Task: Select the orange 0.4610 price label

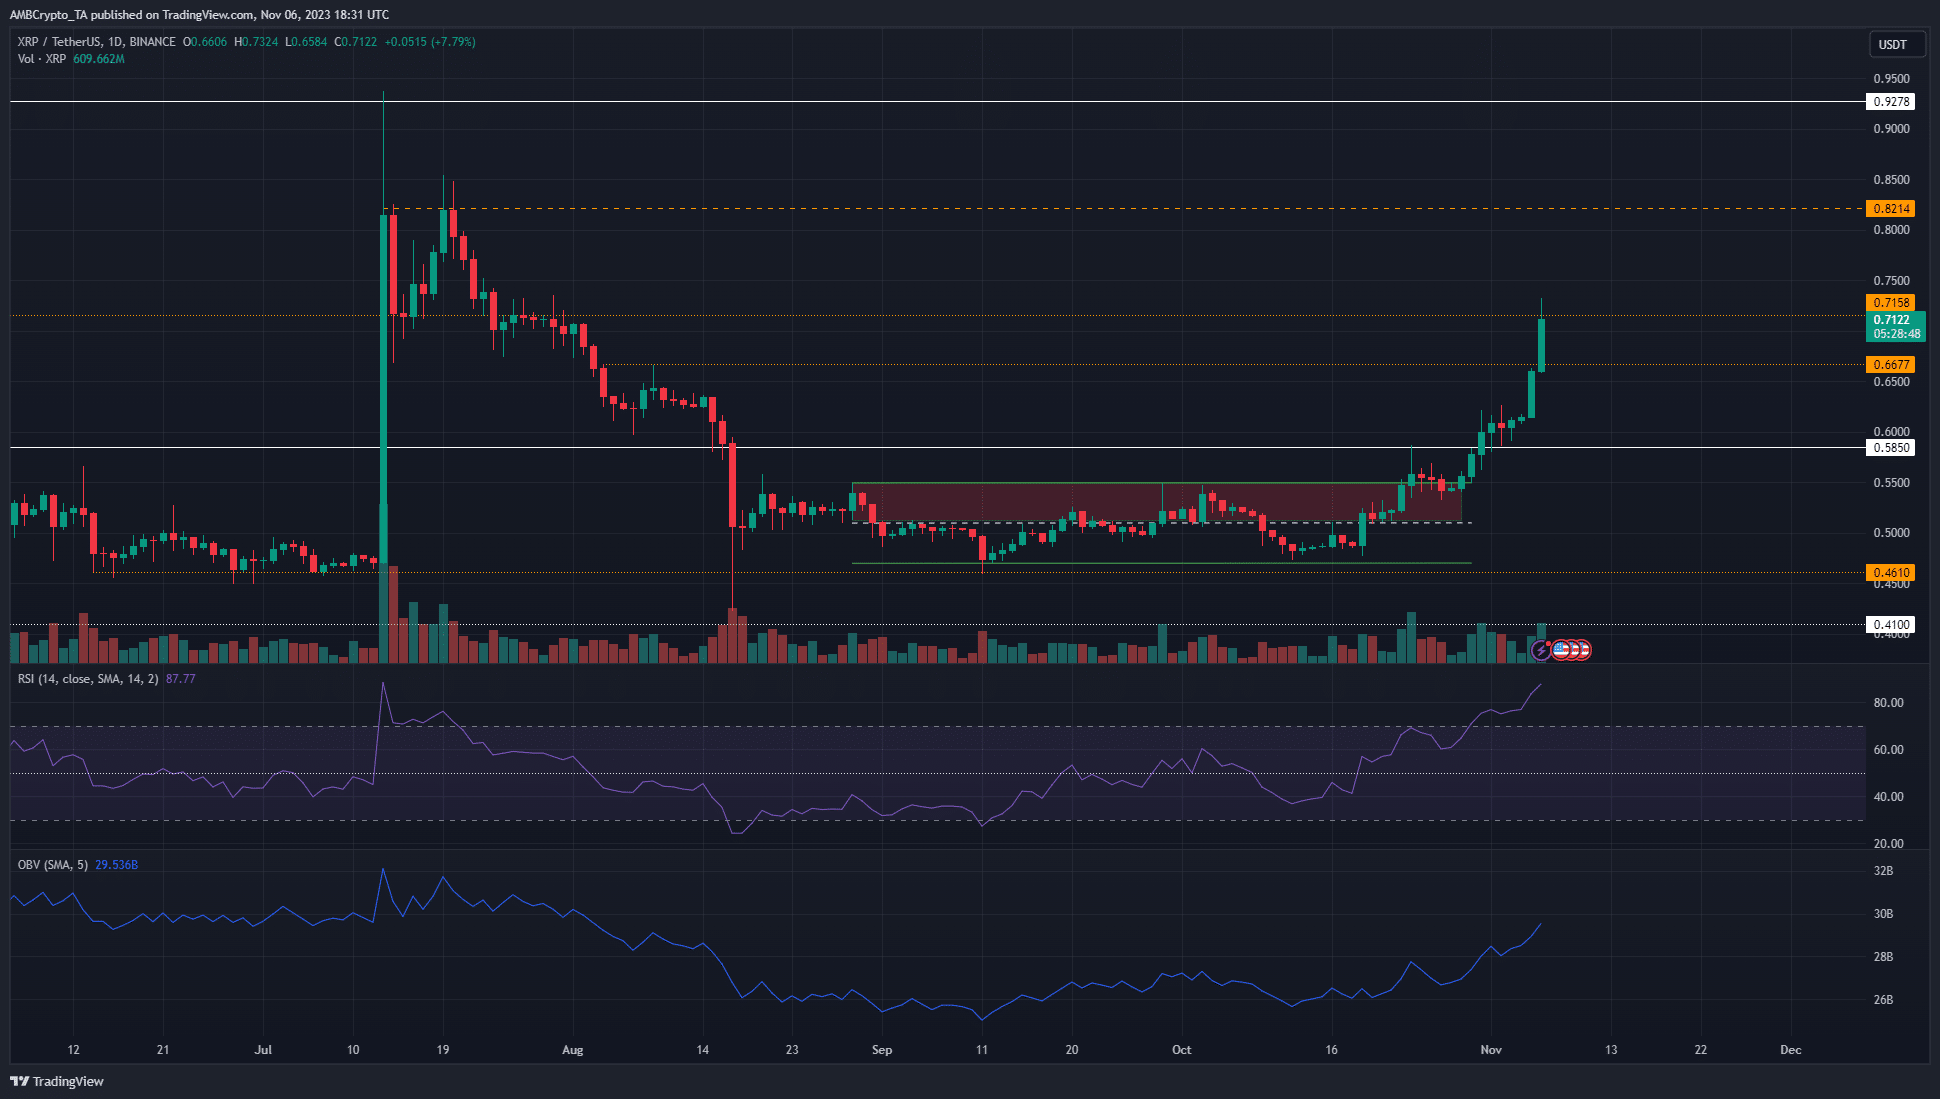Action: (x=1891, y=573)
